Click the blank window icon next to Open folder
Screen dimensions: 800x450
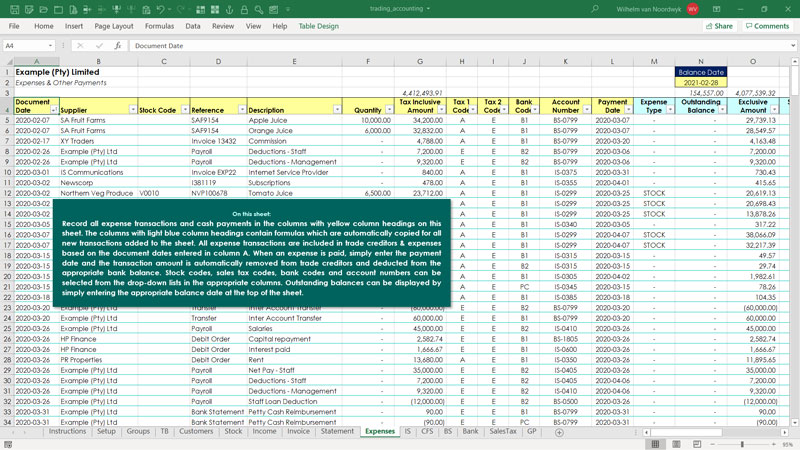[x=58, y=10]
